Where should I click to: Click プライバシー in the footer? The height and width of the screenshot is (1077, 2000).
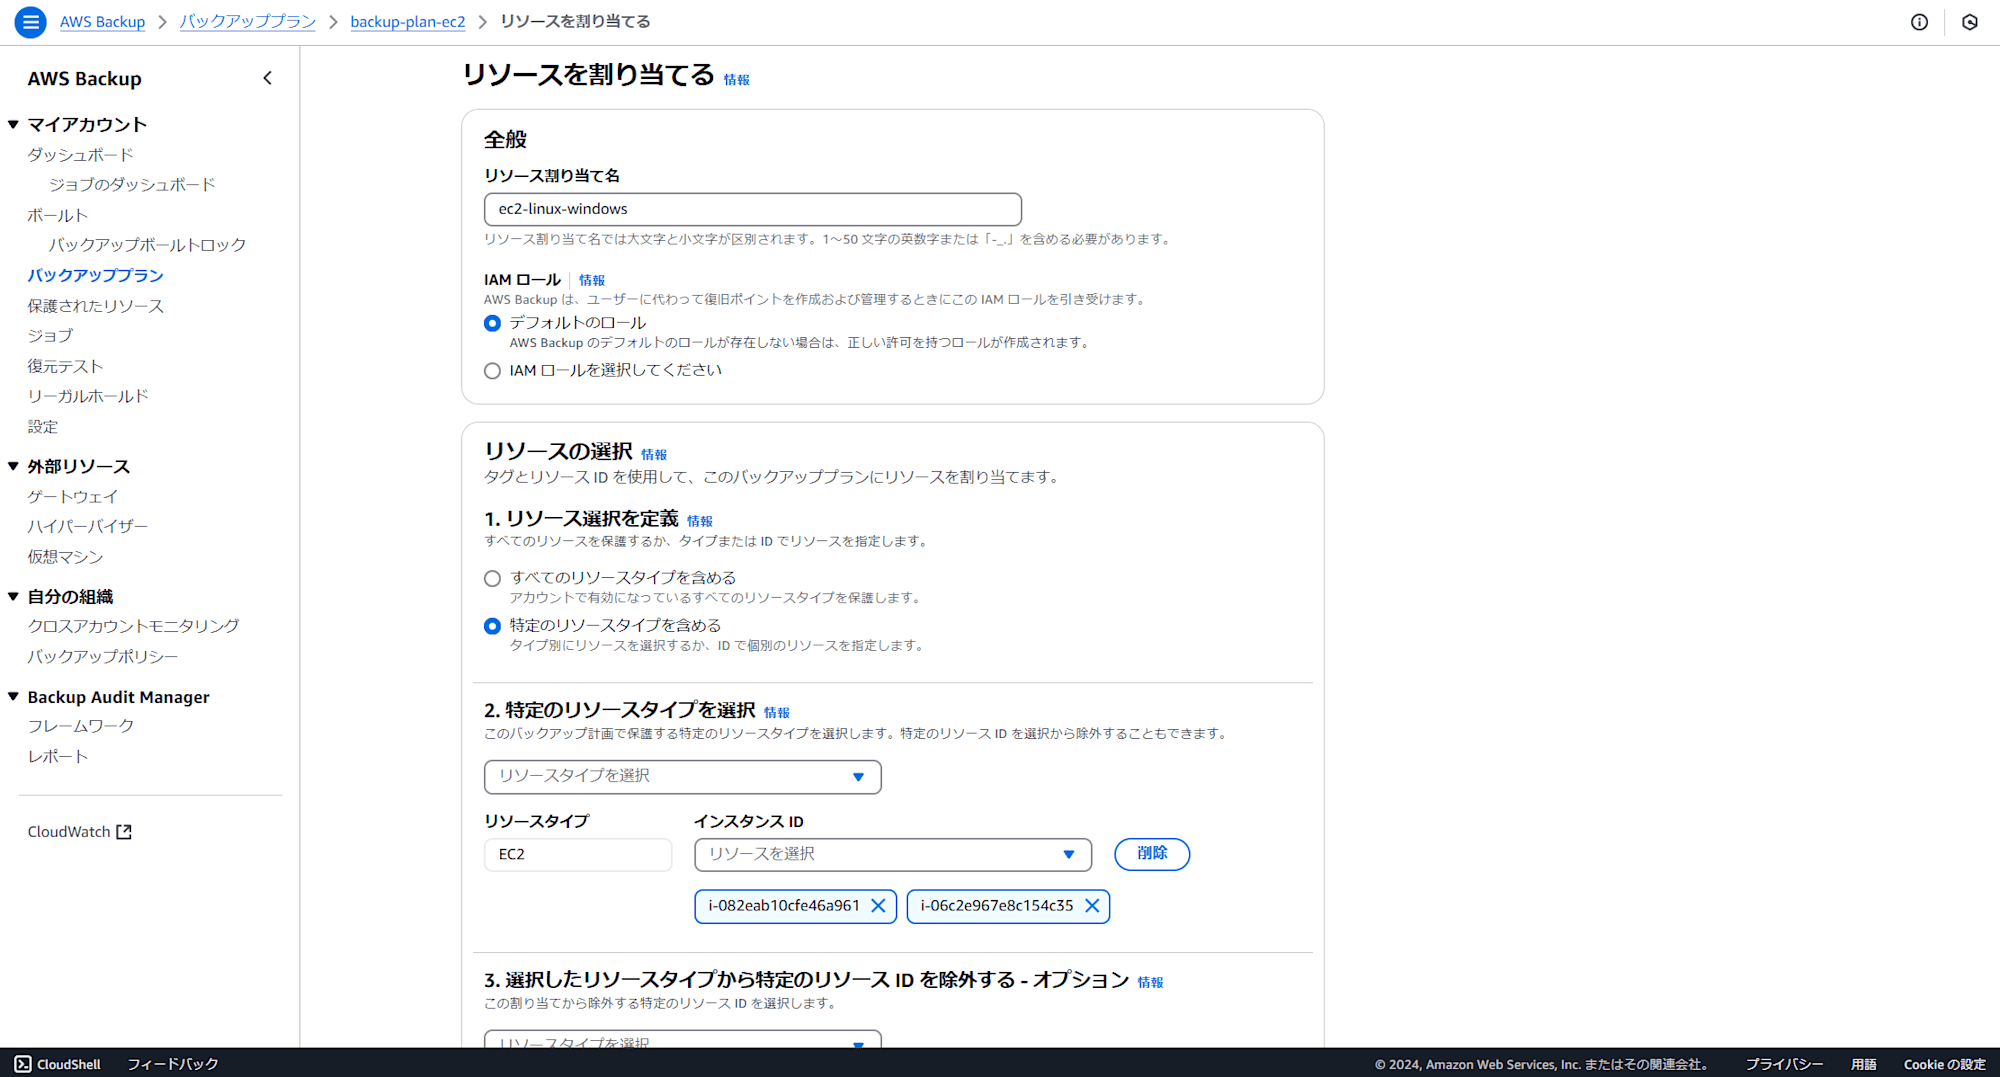[1784, 1064]
